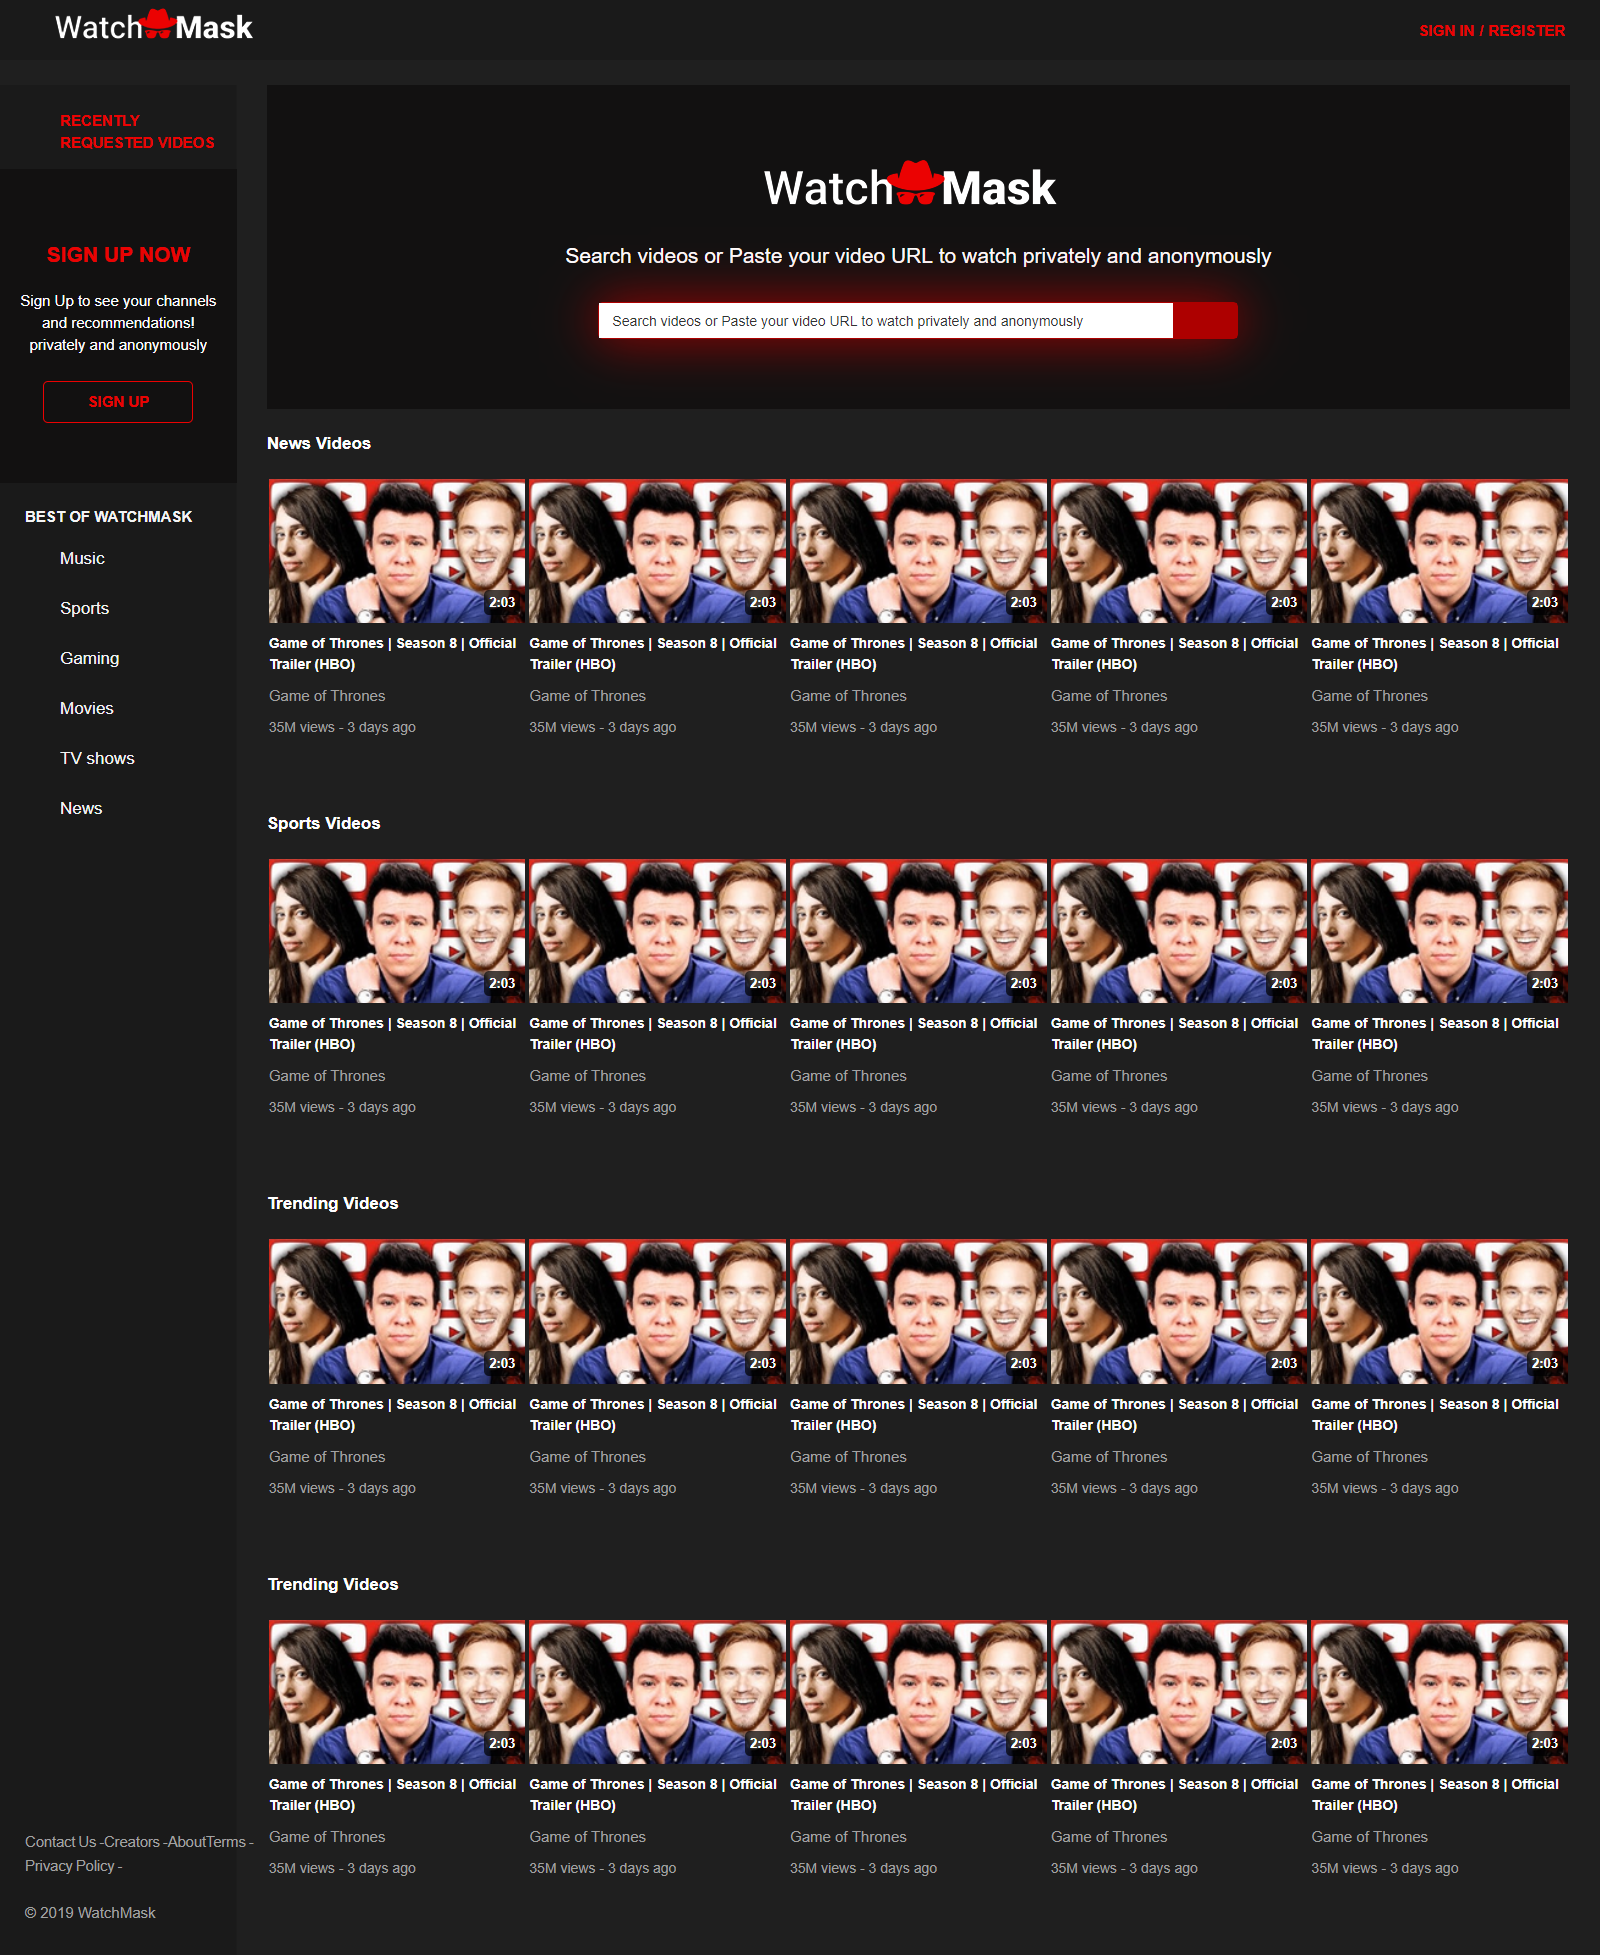Open the Gaming category in the sidebar

(89, 658)
